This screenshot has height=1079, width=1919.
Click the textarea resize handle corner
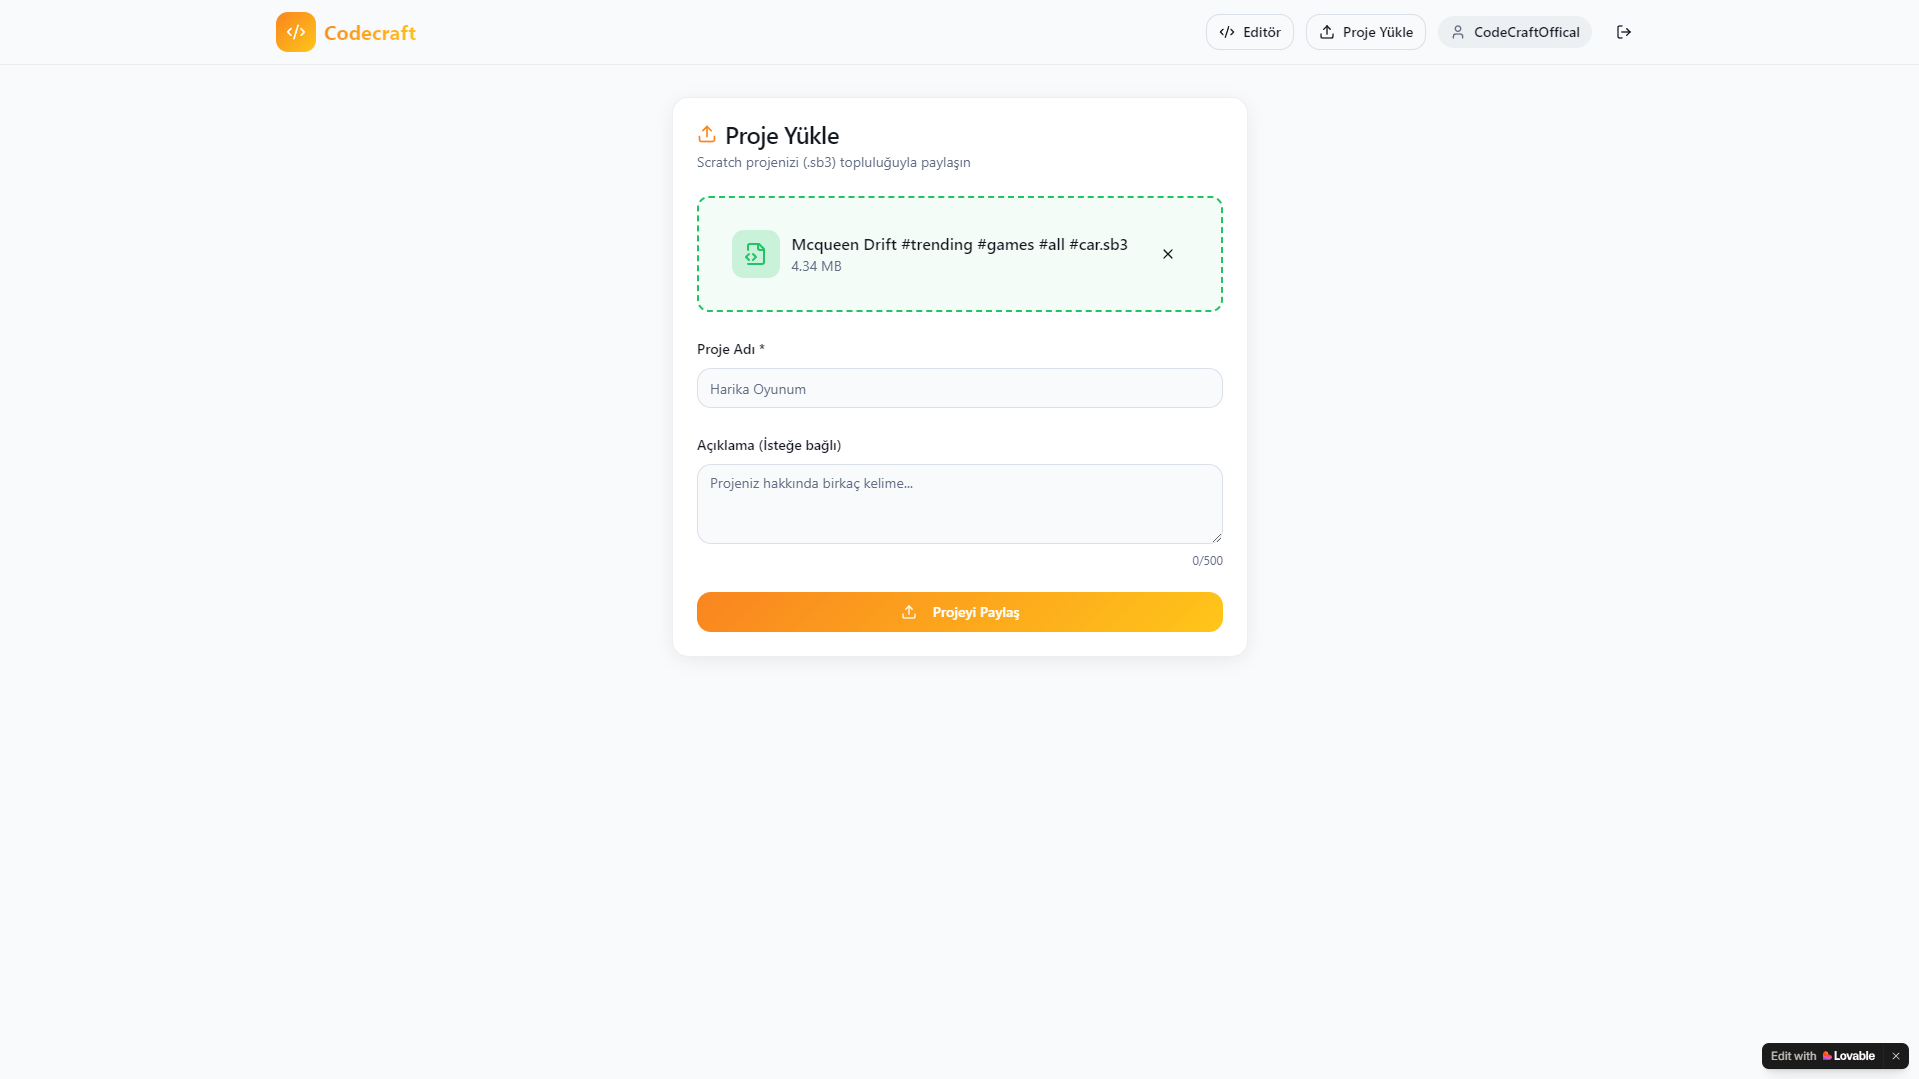[x=1217, y=538]
